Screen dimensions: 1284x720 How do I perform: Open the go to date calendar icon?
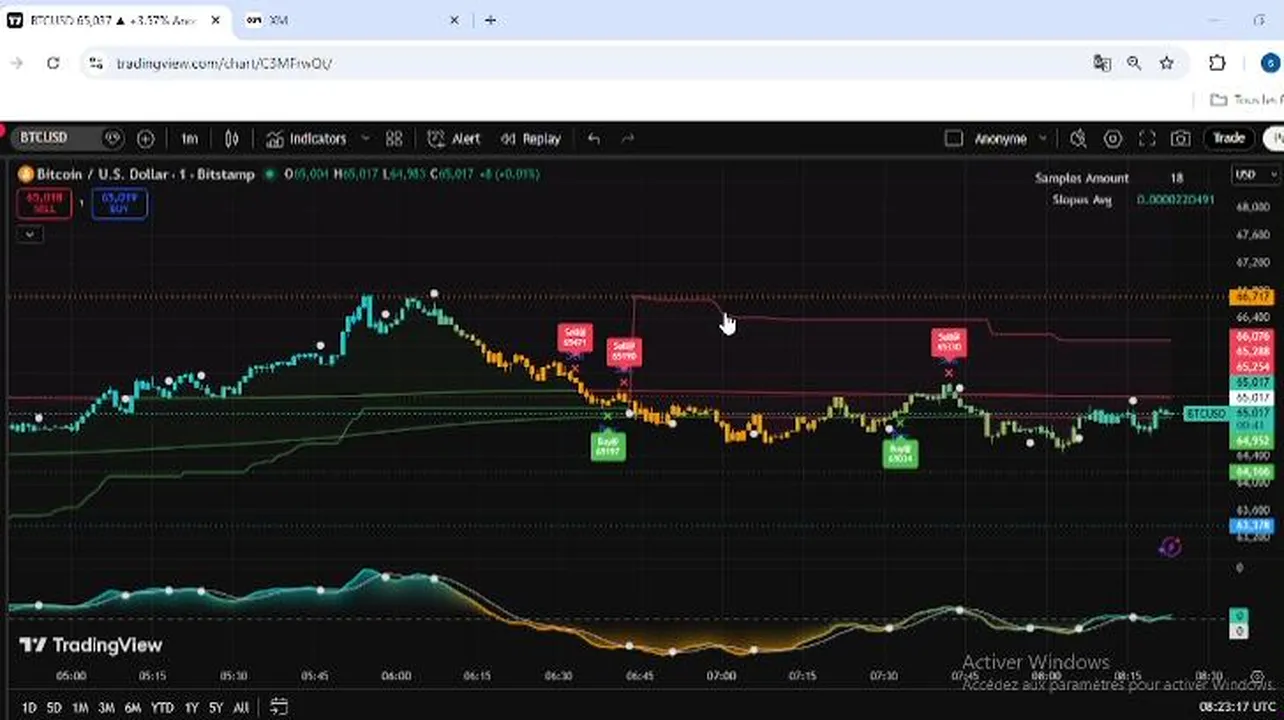pos(279,707)
